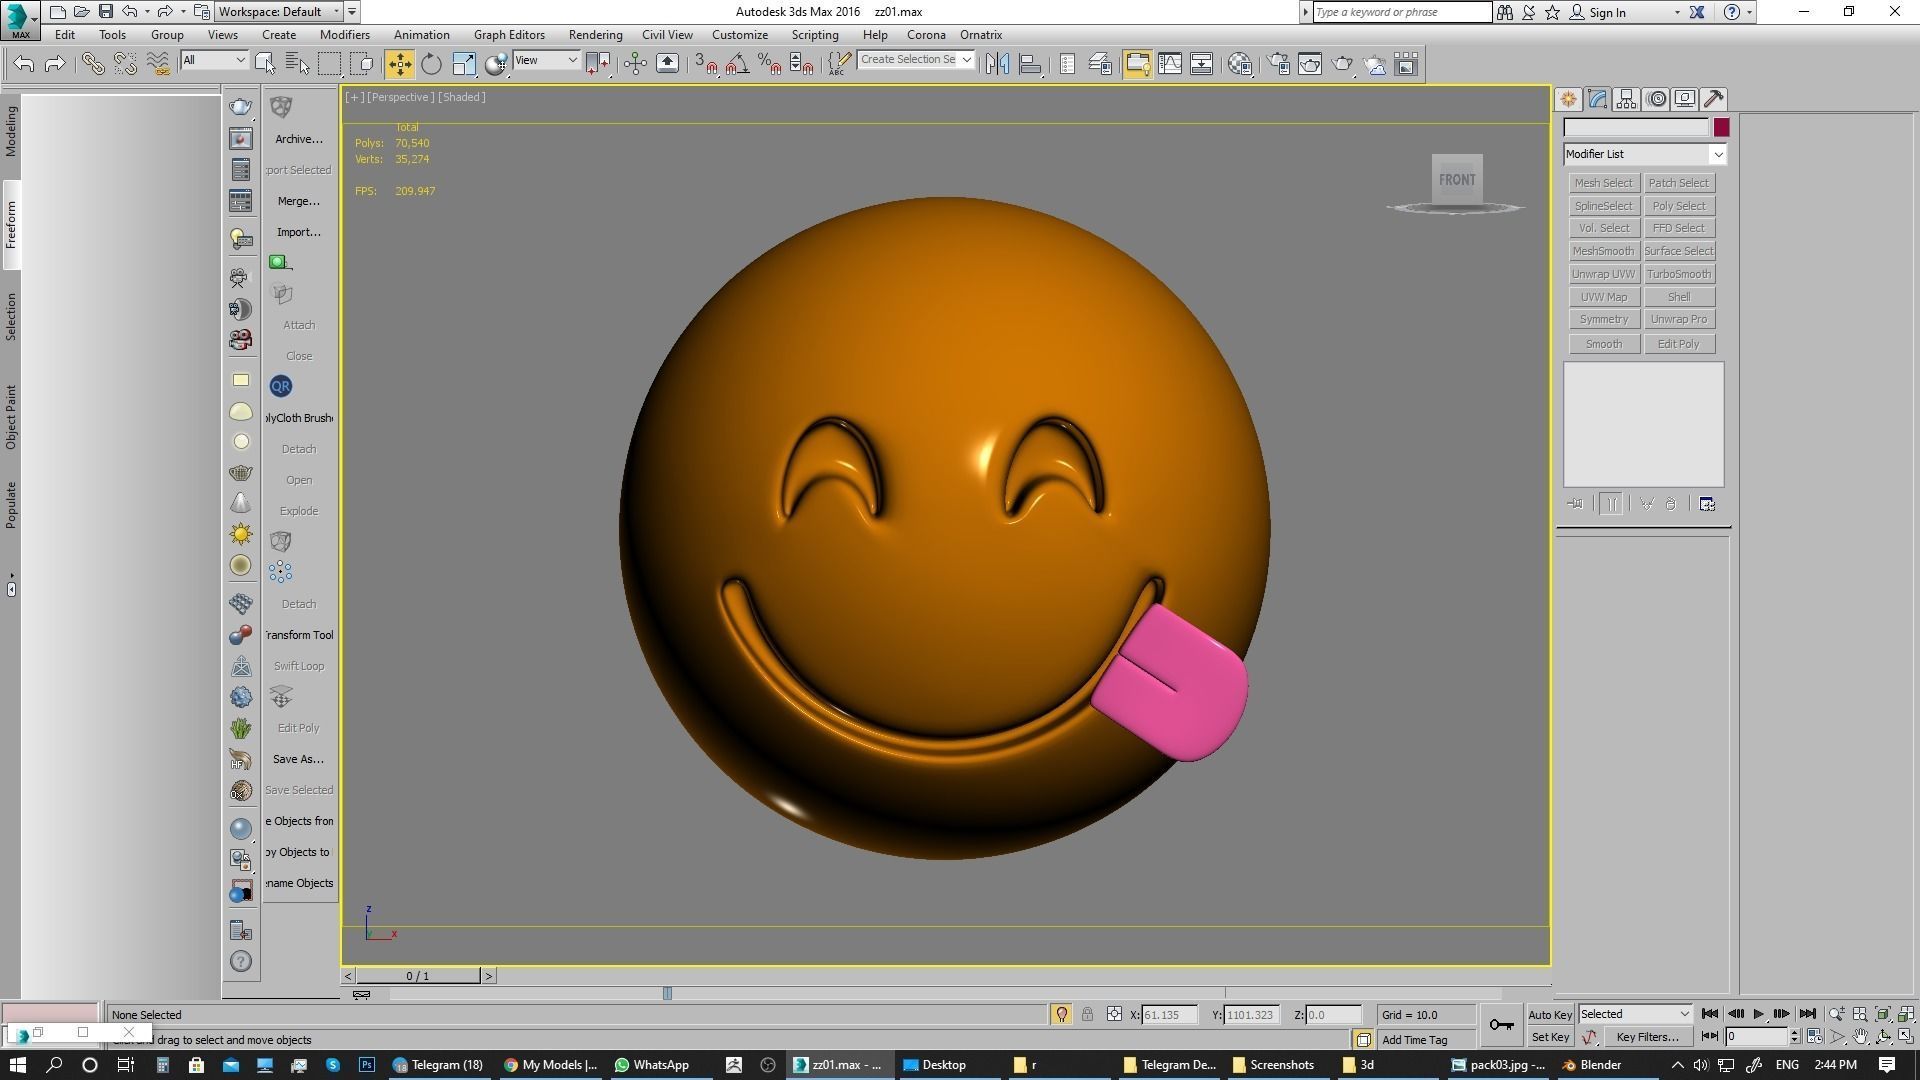Click the Unwrap UVW button
Screen dimensions: 1920x1080
click(1603, 274)
